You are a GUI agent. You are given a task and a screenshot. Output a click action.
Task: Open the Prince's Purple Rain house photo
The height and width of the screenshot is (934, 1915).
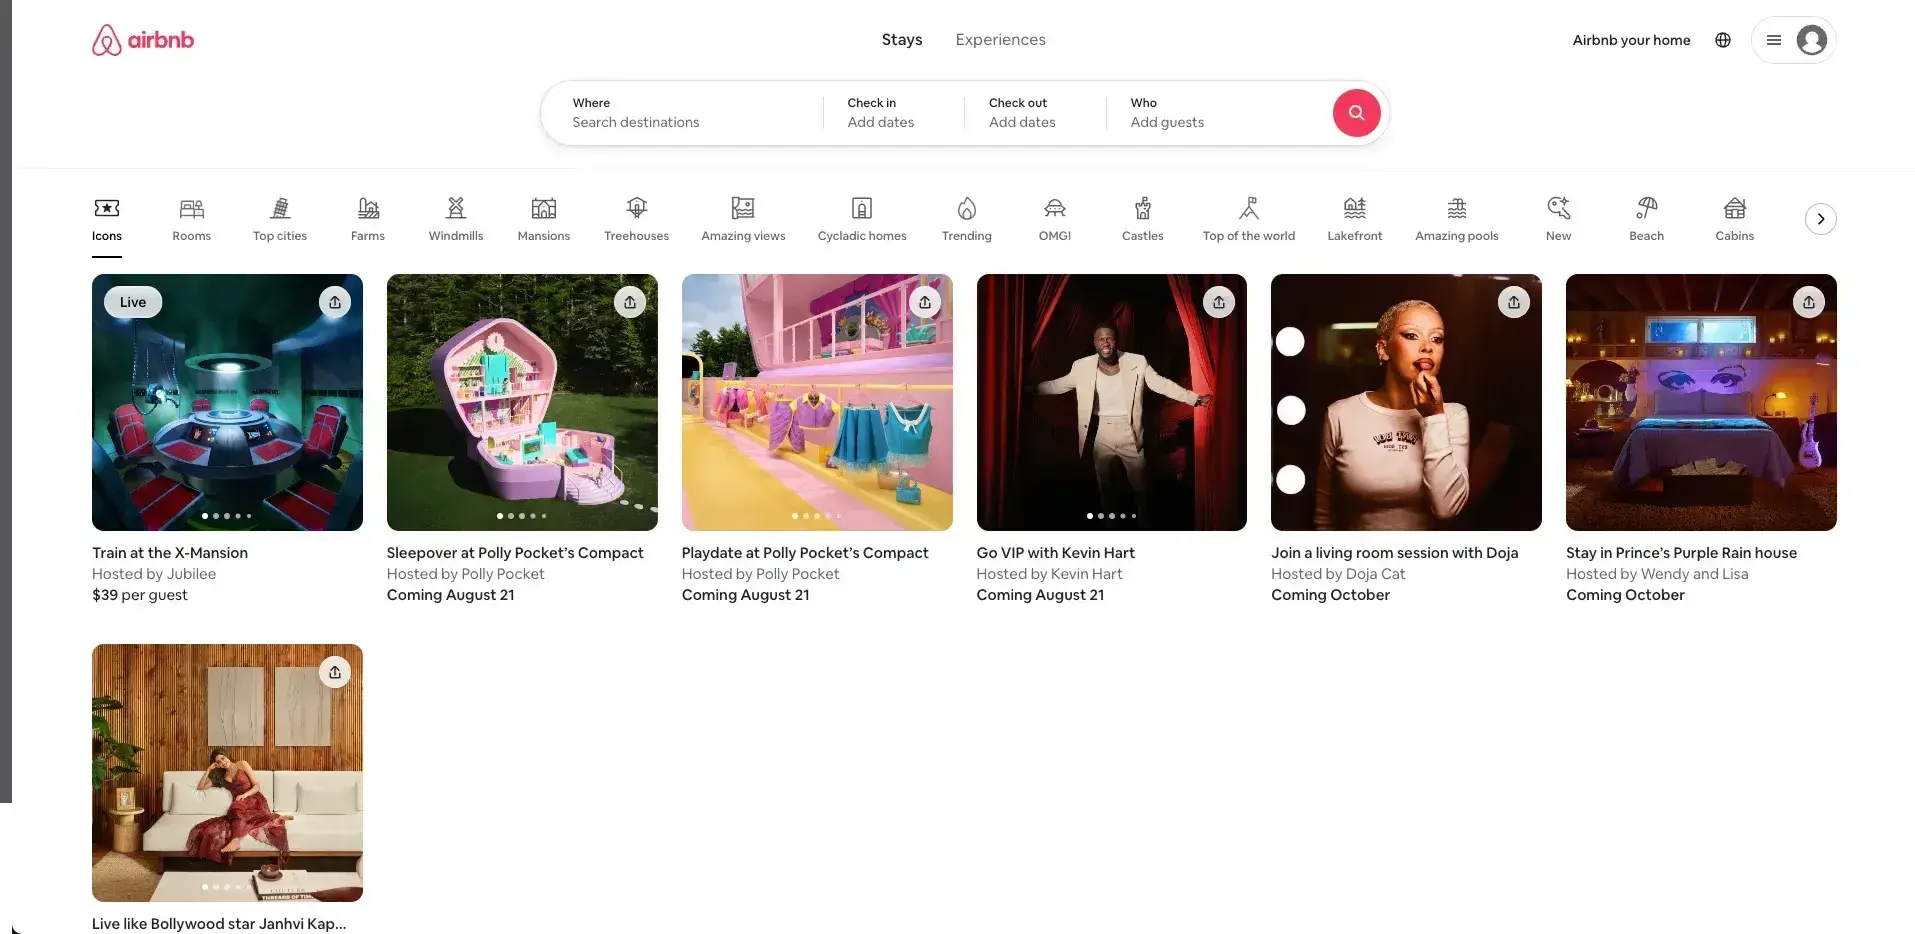[1701, 402]
